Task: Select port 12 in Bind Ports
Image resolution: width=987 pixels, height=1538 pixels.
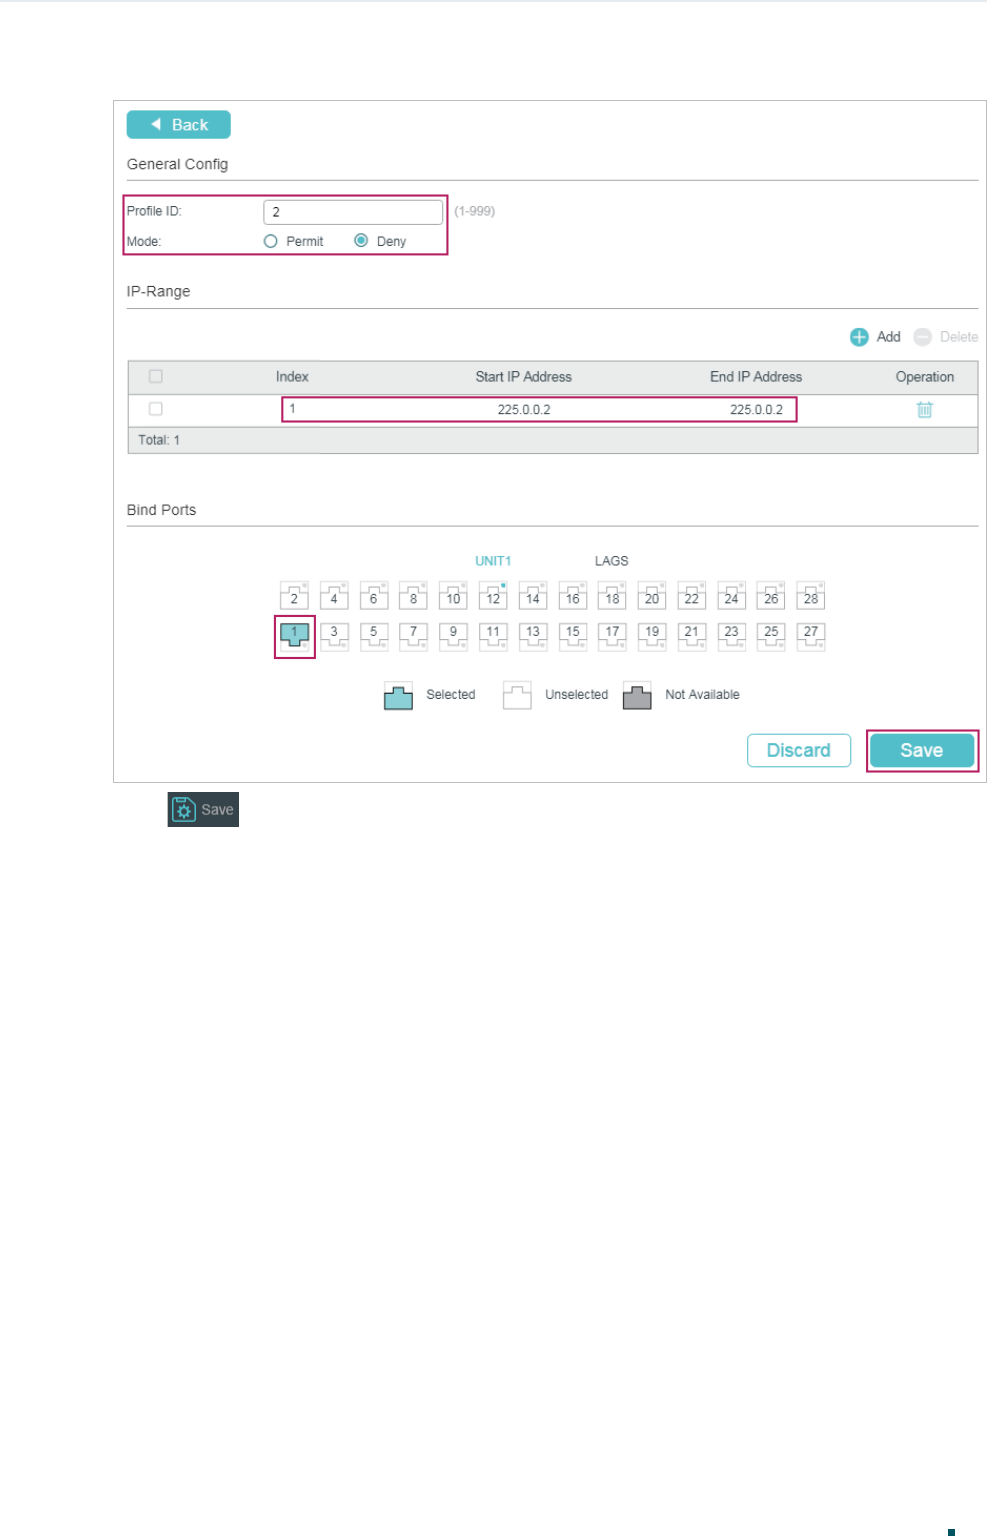Action: [493, 596]
